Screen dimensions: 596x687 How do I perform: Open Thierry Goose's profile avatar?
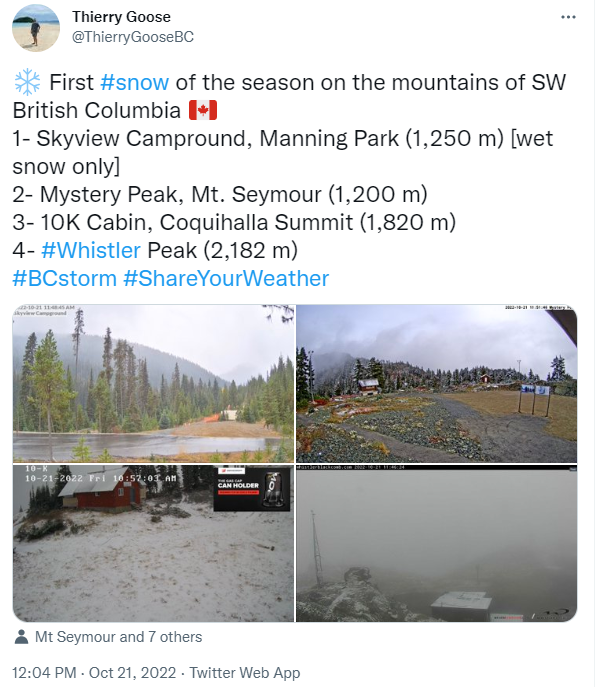point(35,28)
